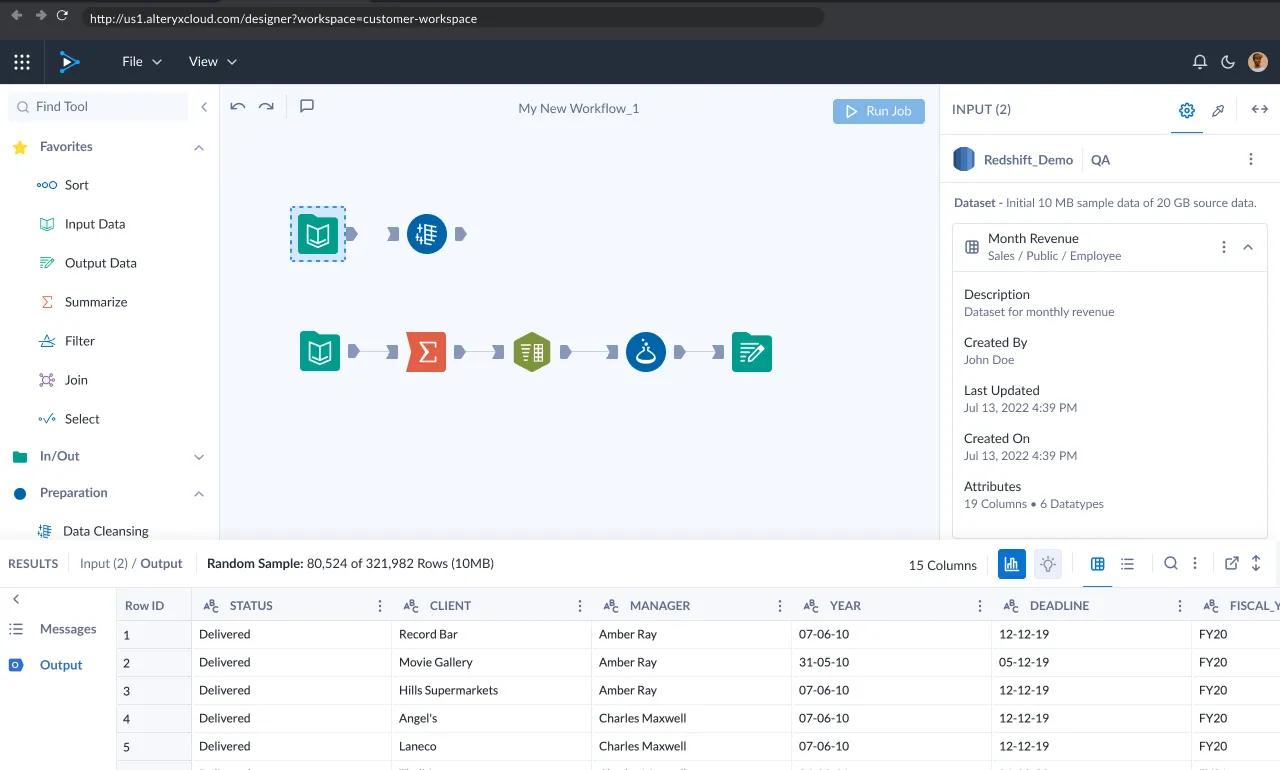Open CLIENT column options menu

point(580,606)
